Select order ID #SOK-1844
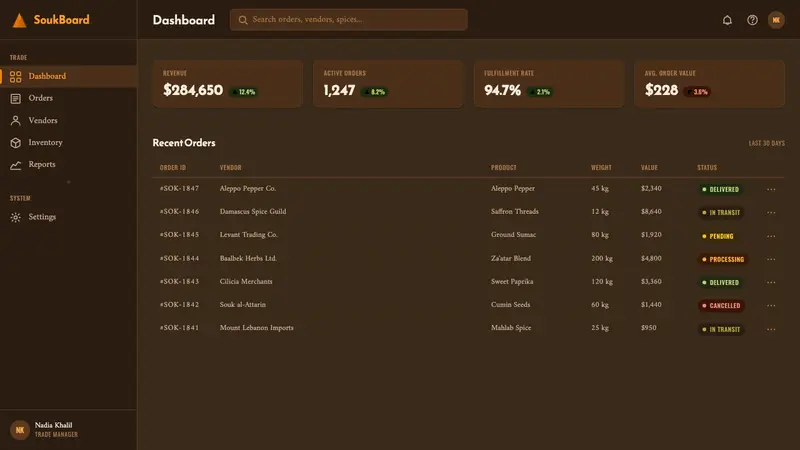This screenshot has height=450, width=800. point(179,258)
